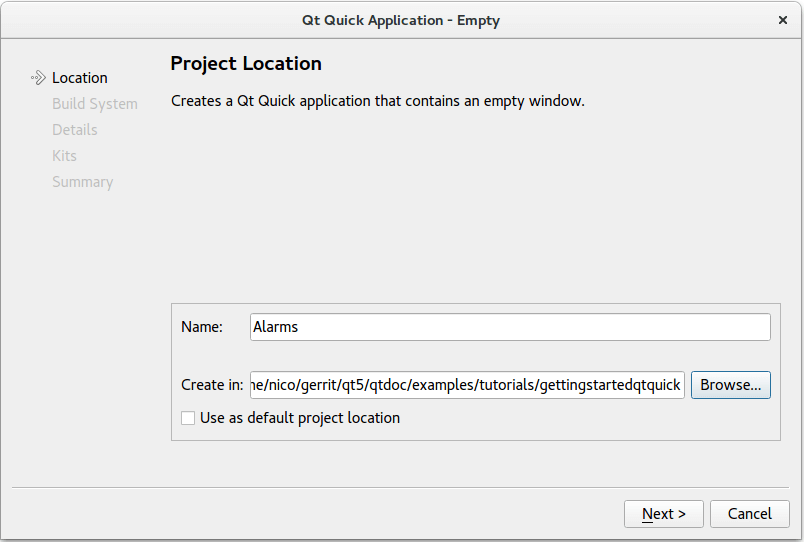Click the Name field containing Alarms

[x=510, y=327]
